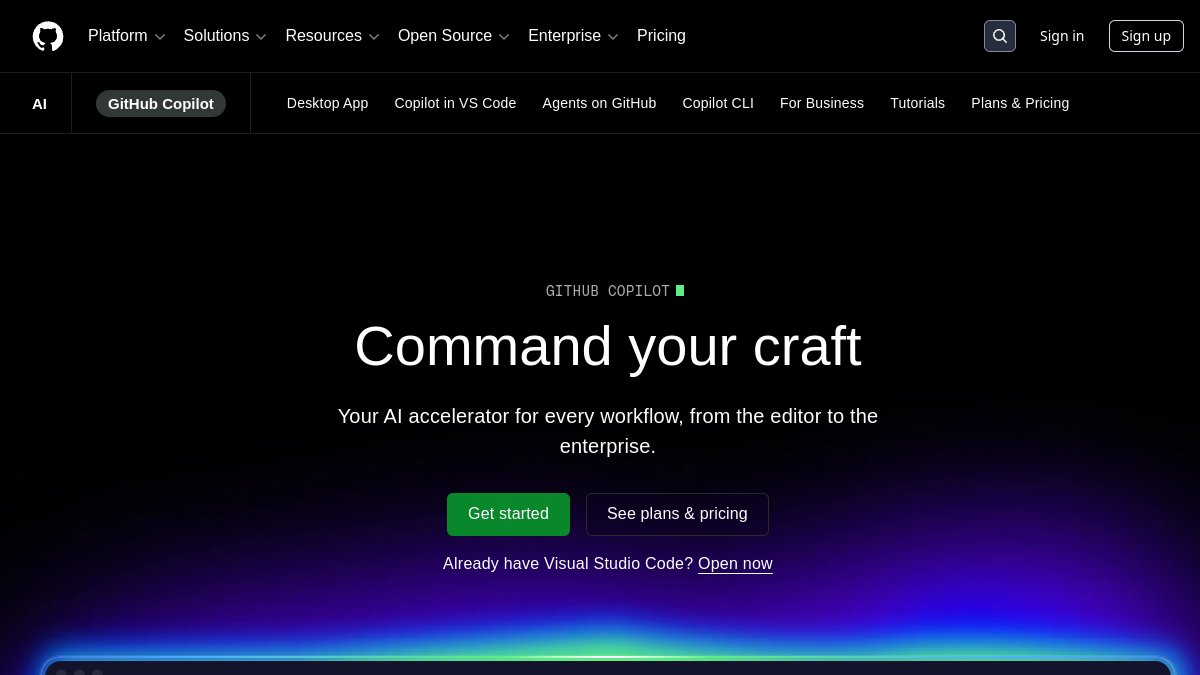The width and height of the screenshot is (1200, 675).
Task: Expand the Resources menu
Action: point(332,36)
